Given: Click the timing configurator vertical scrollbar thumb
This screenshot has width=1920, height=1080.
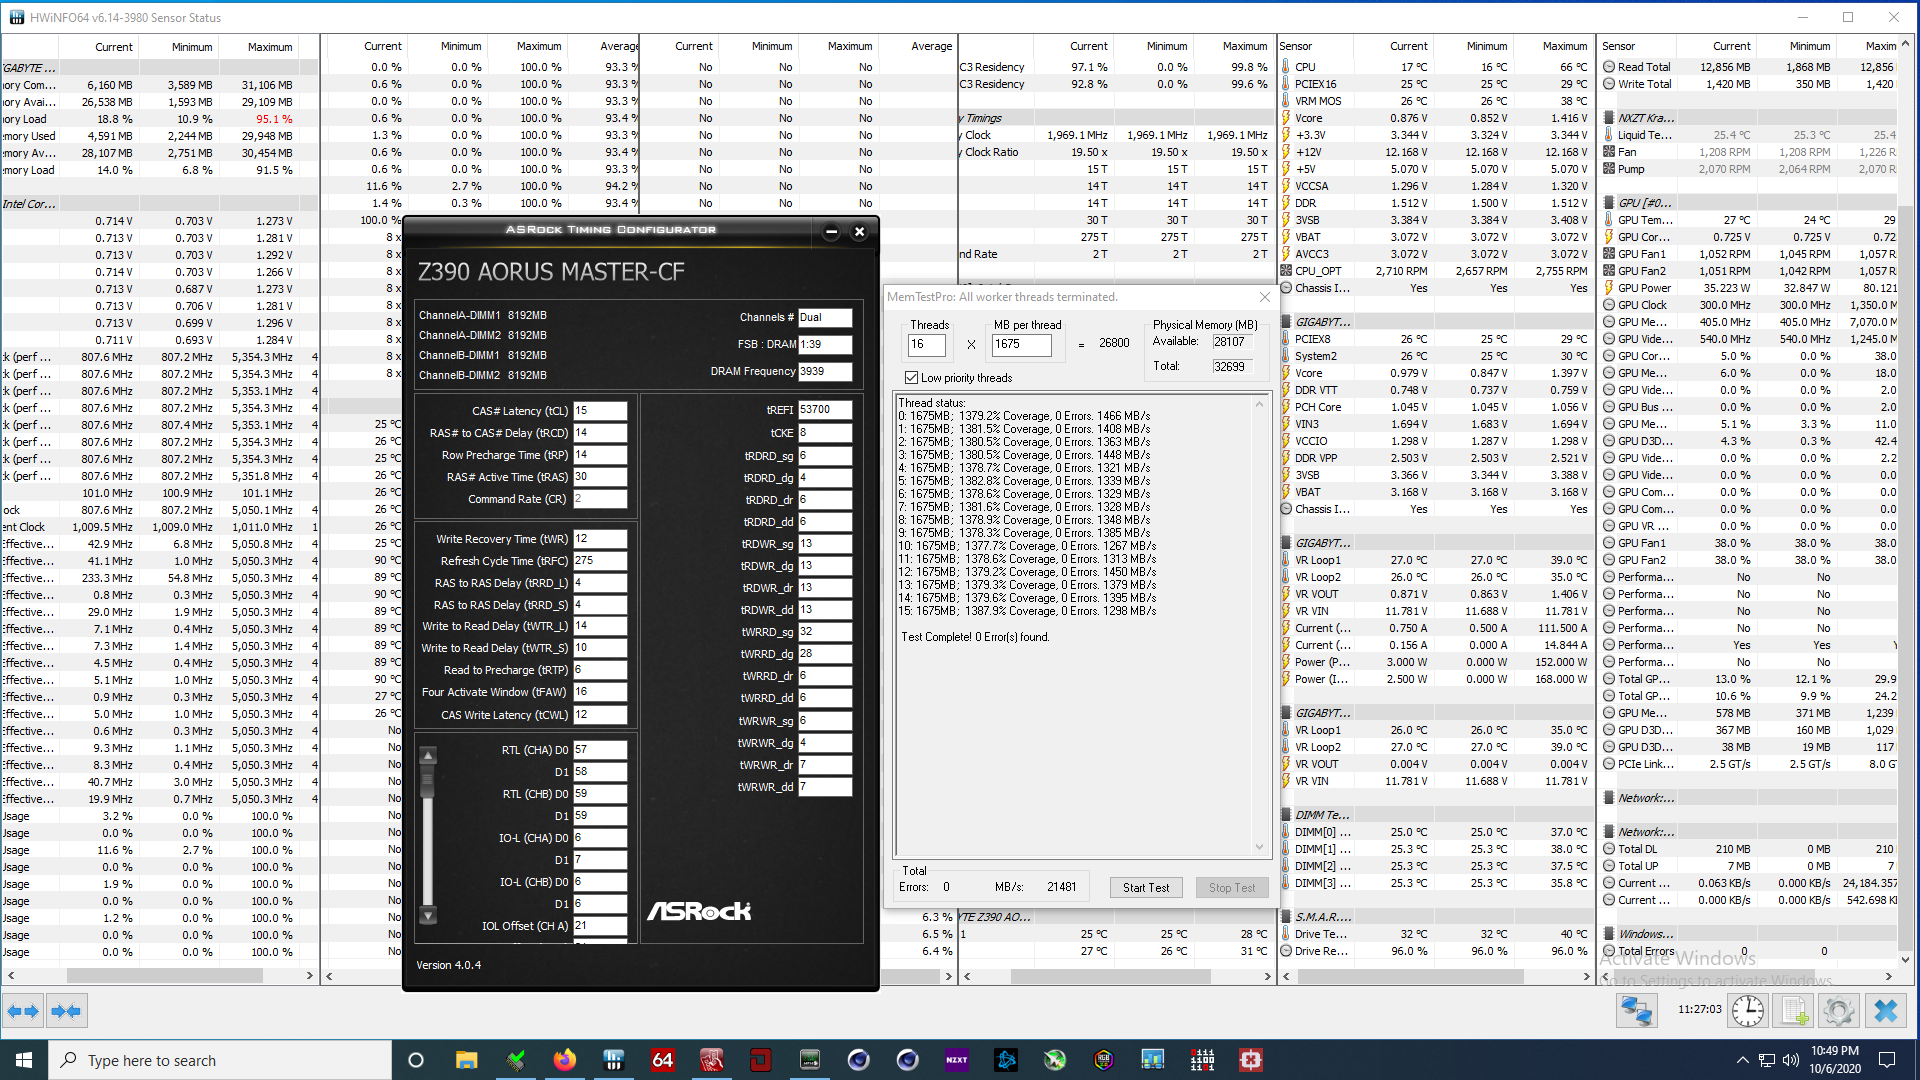Looking at the screenshot, I should click(x=428, y=781).
